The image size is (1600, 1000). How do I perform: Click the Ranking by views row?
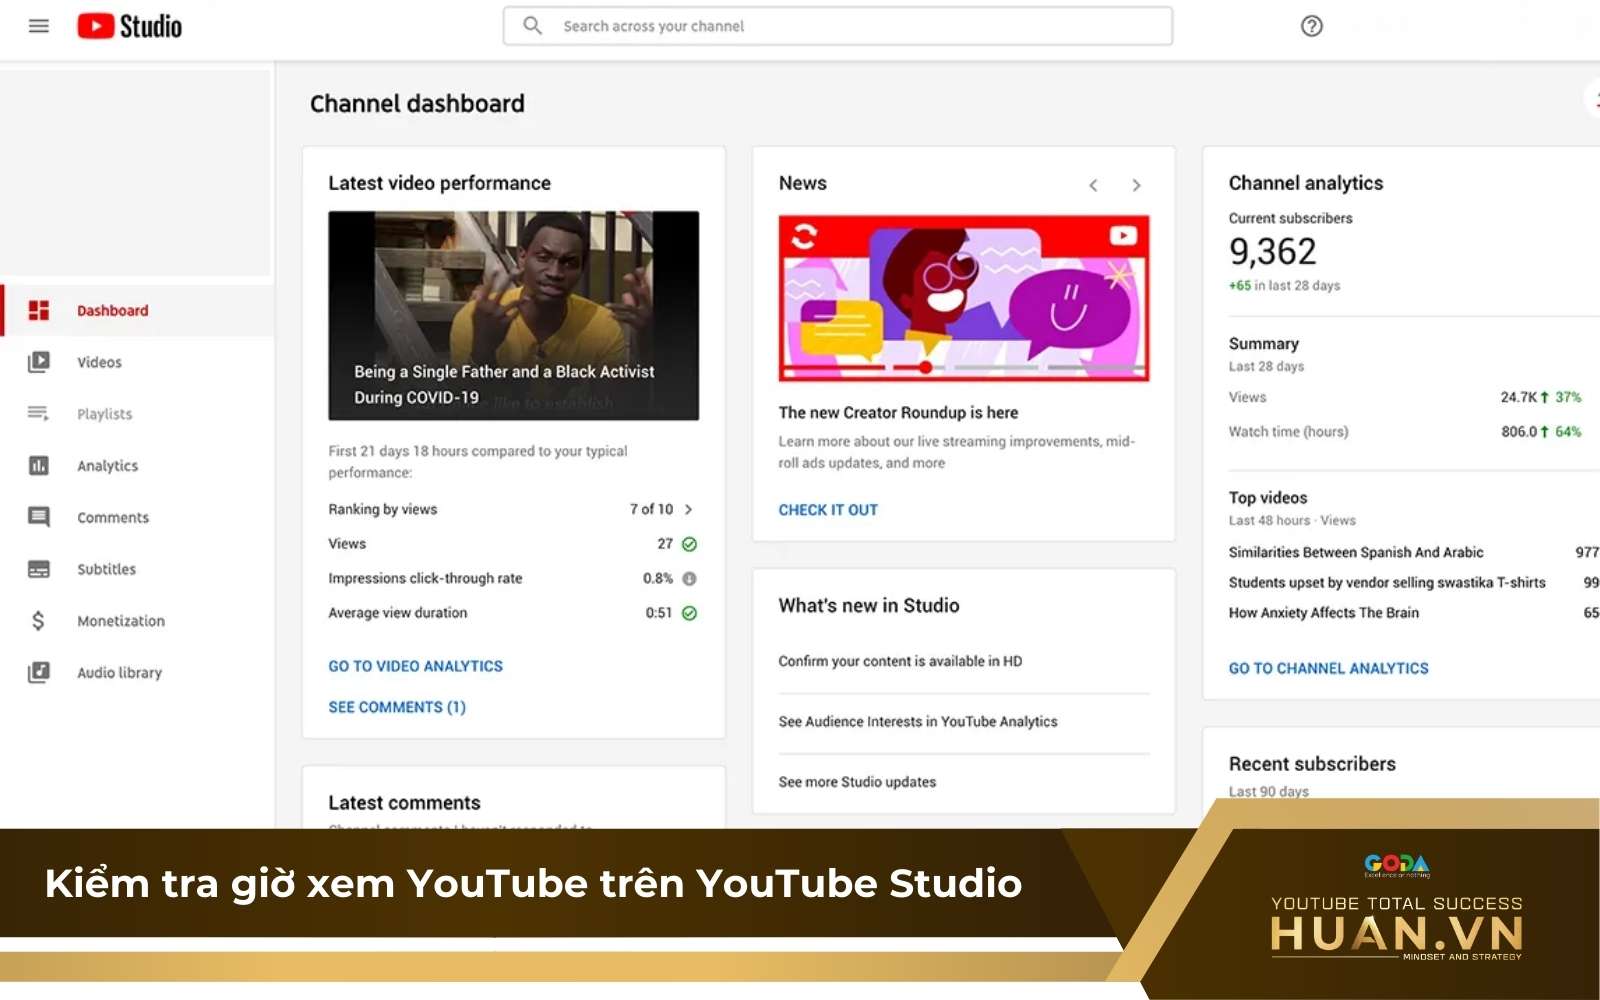pyautogui.click(x=513, y=509)
